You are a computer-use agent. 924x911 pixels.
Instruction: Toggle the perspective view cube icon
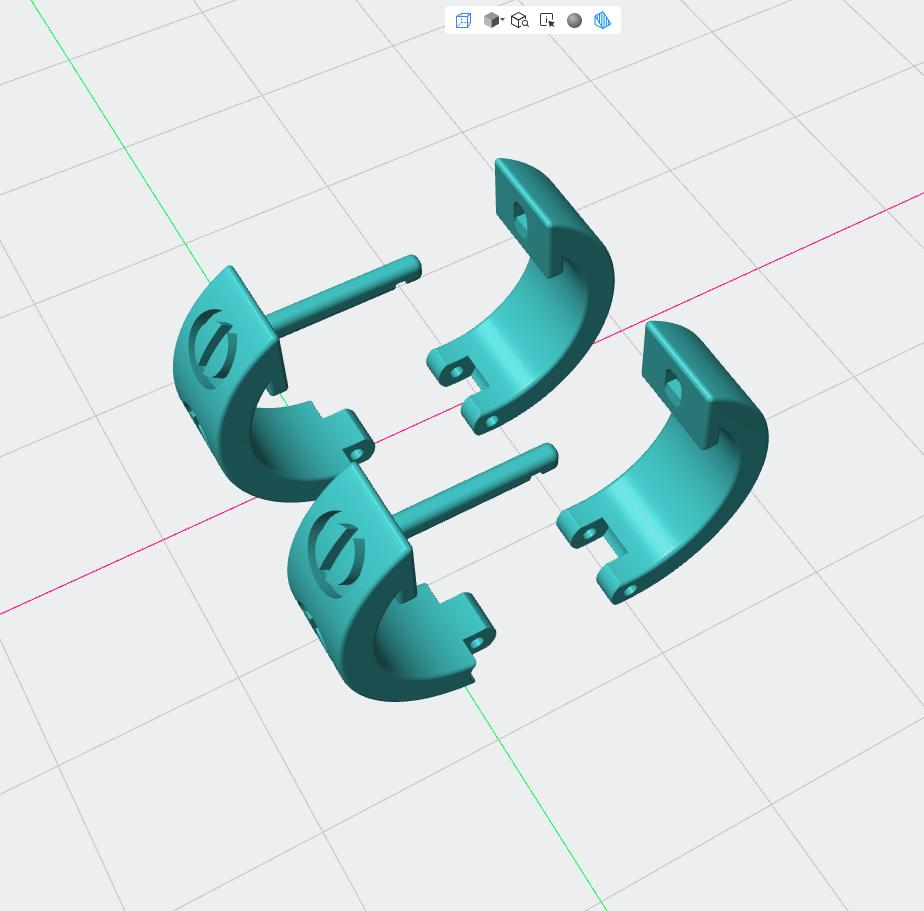pyautogui.click(x=463, y=21)
